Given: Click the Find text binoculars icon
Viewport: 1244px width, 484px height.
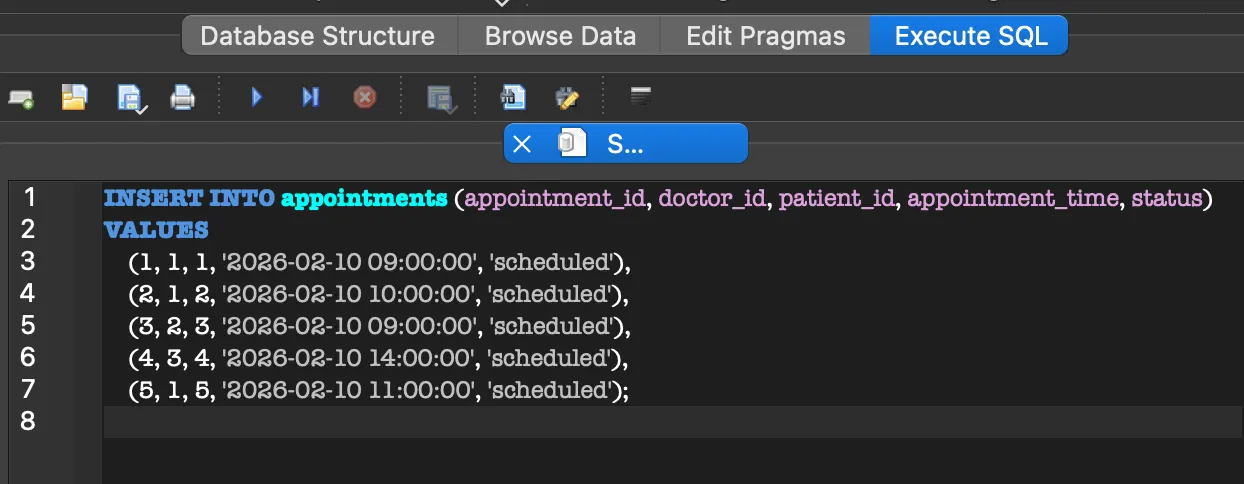Looking at the screenshot, I should point(513,97).
